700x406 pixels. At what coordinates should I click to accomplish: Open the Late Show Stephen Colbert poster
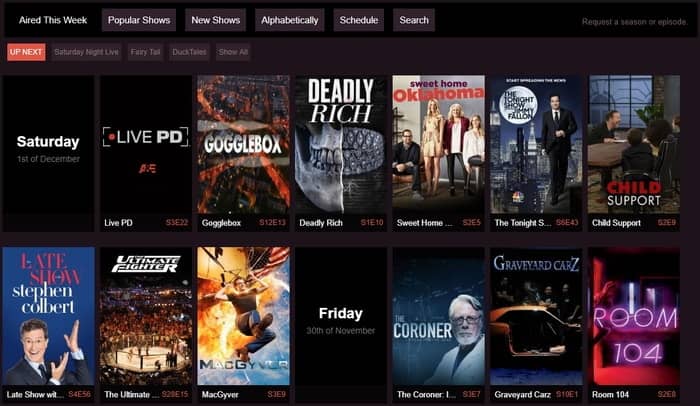pyautogui.click(x=48, y=316)
